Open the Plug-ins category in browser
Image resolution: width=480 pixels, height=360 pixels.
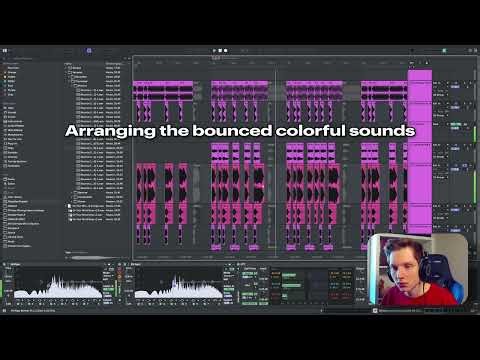pyautogui.click(x=11, y=144)
